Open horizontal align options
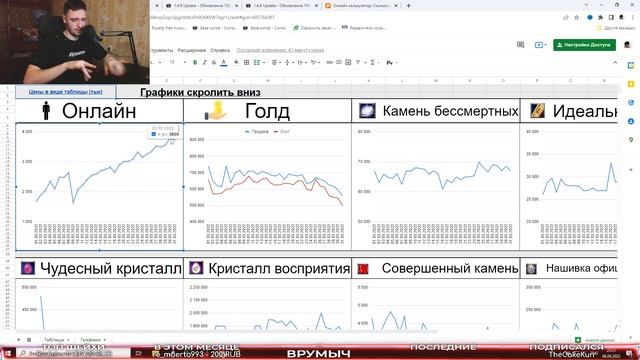Screen dimensions: 640x360 (275, 62)
